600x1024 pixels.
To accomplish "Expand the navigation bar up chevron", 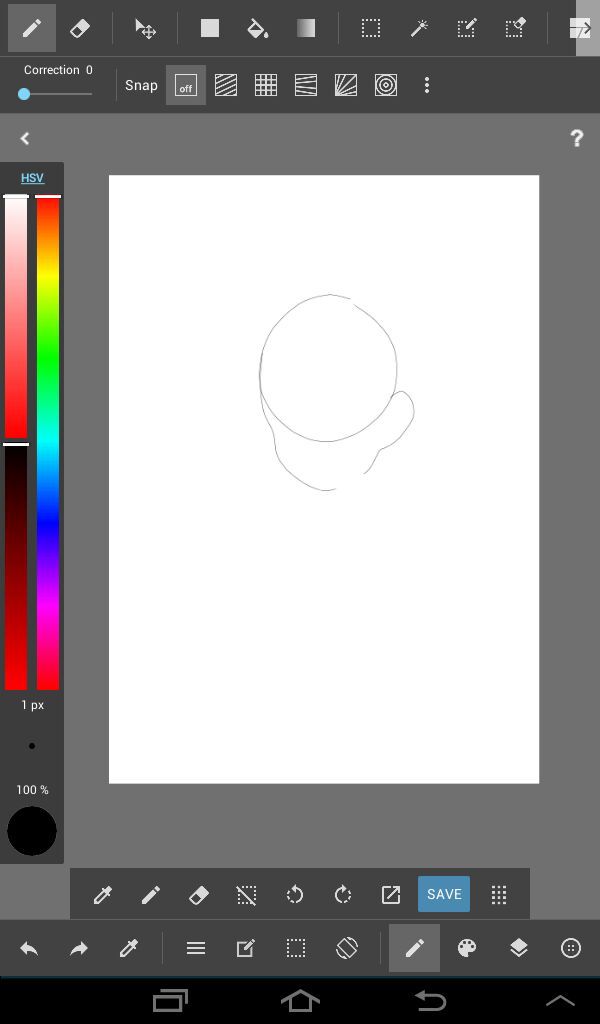I will 560,1000.
